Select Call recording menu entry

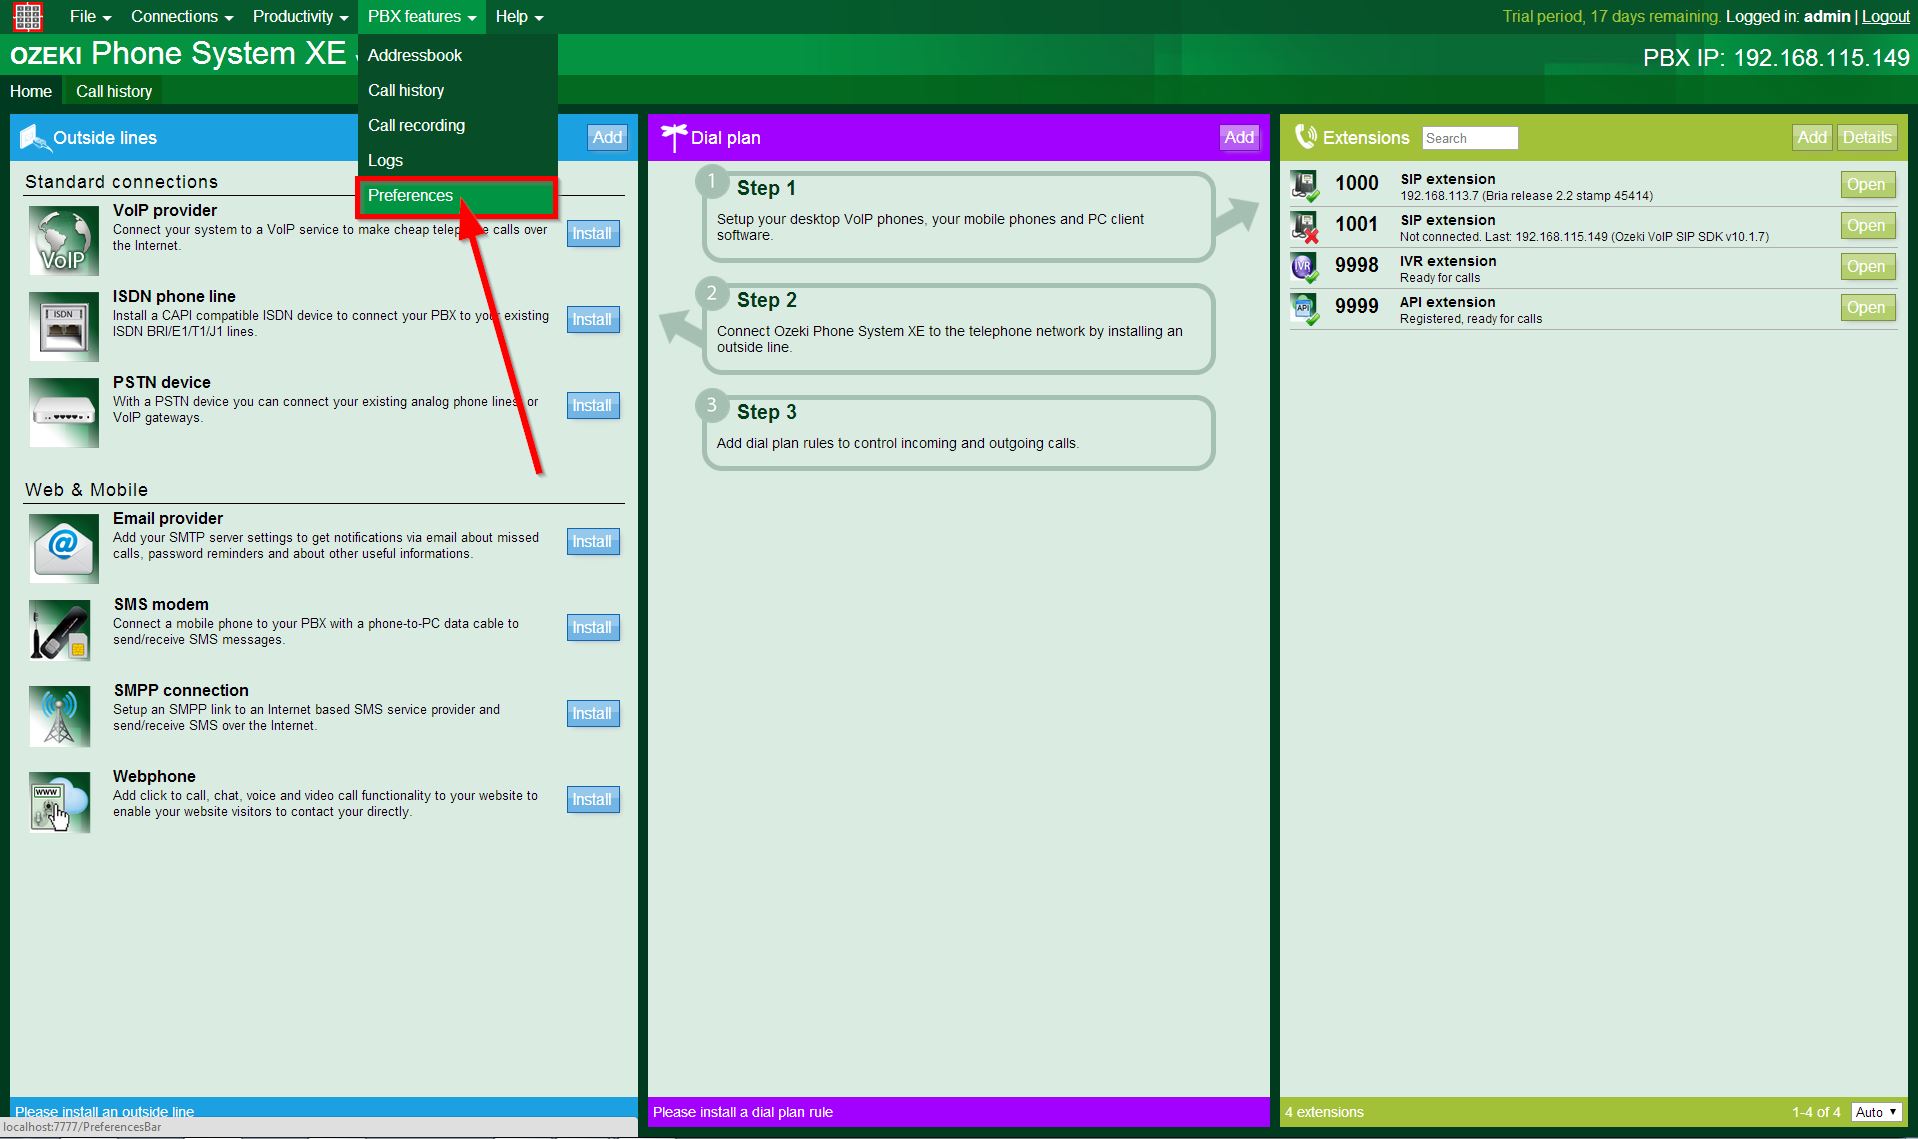tap(457, 125)
